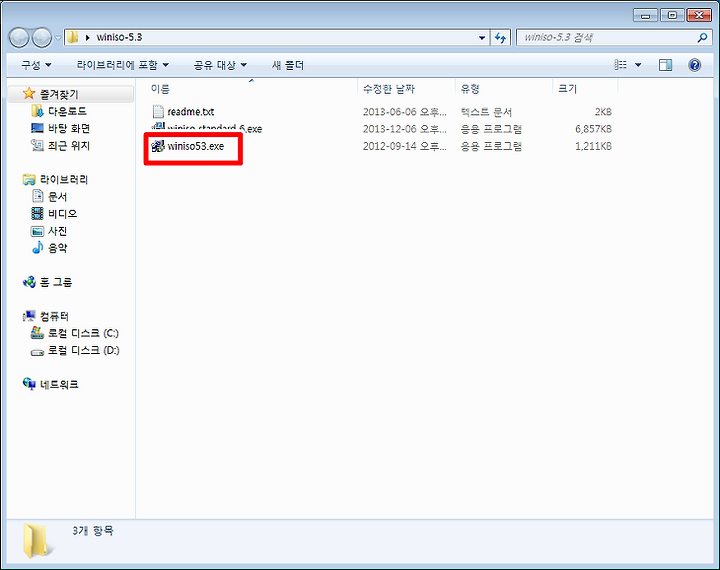Minimize the Explorer window

coord(645,16)
